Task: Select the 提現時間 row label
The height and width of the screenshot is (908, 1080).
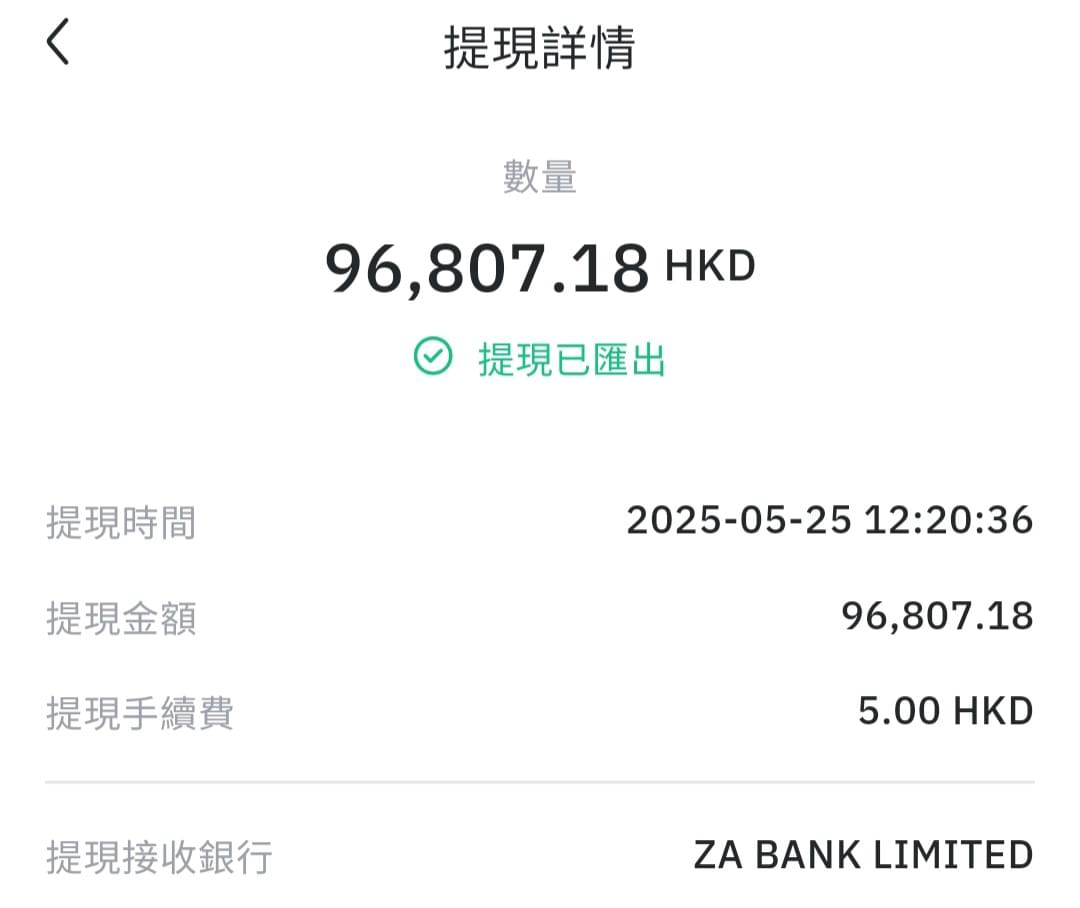Action: [121, 522]
